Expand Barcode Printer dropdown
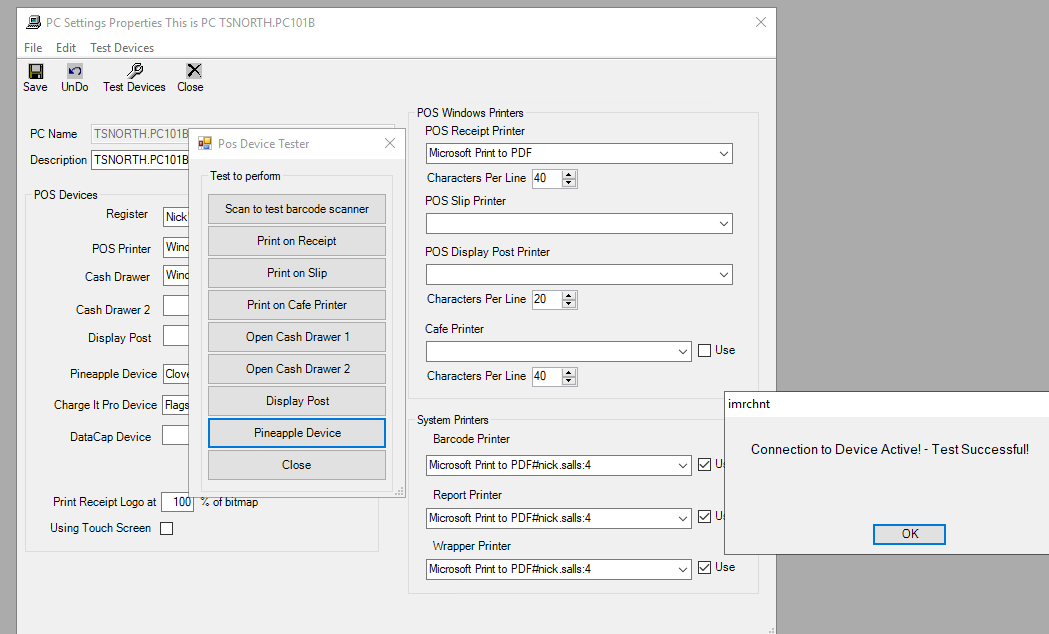The height and width of the screenshot is (634, 1049). tap(682, 465)
